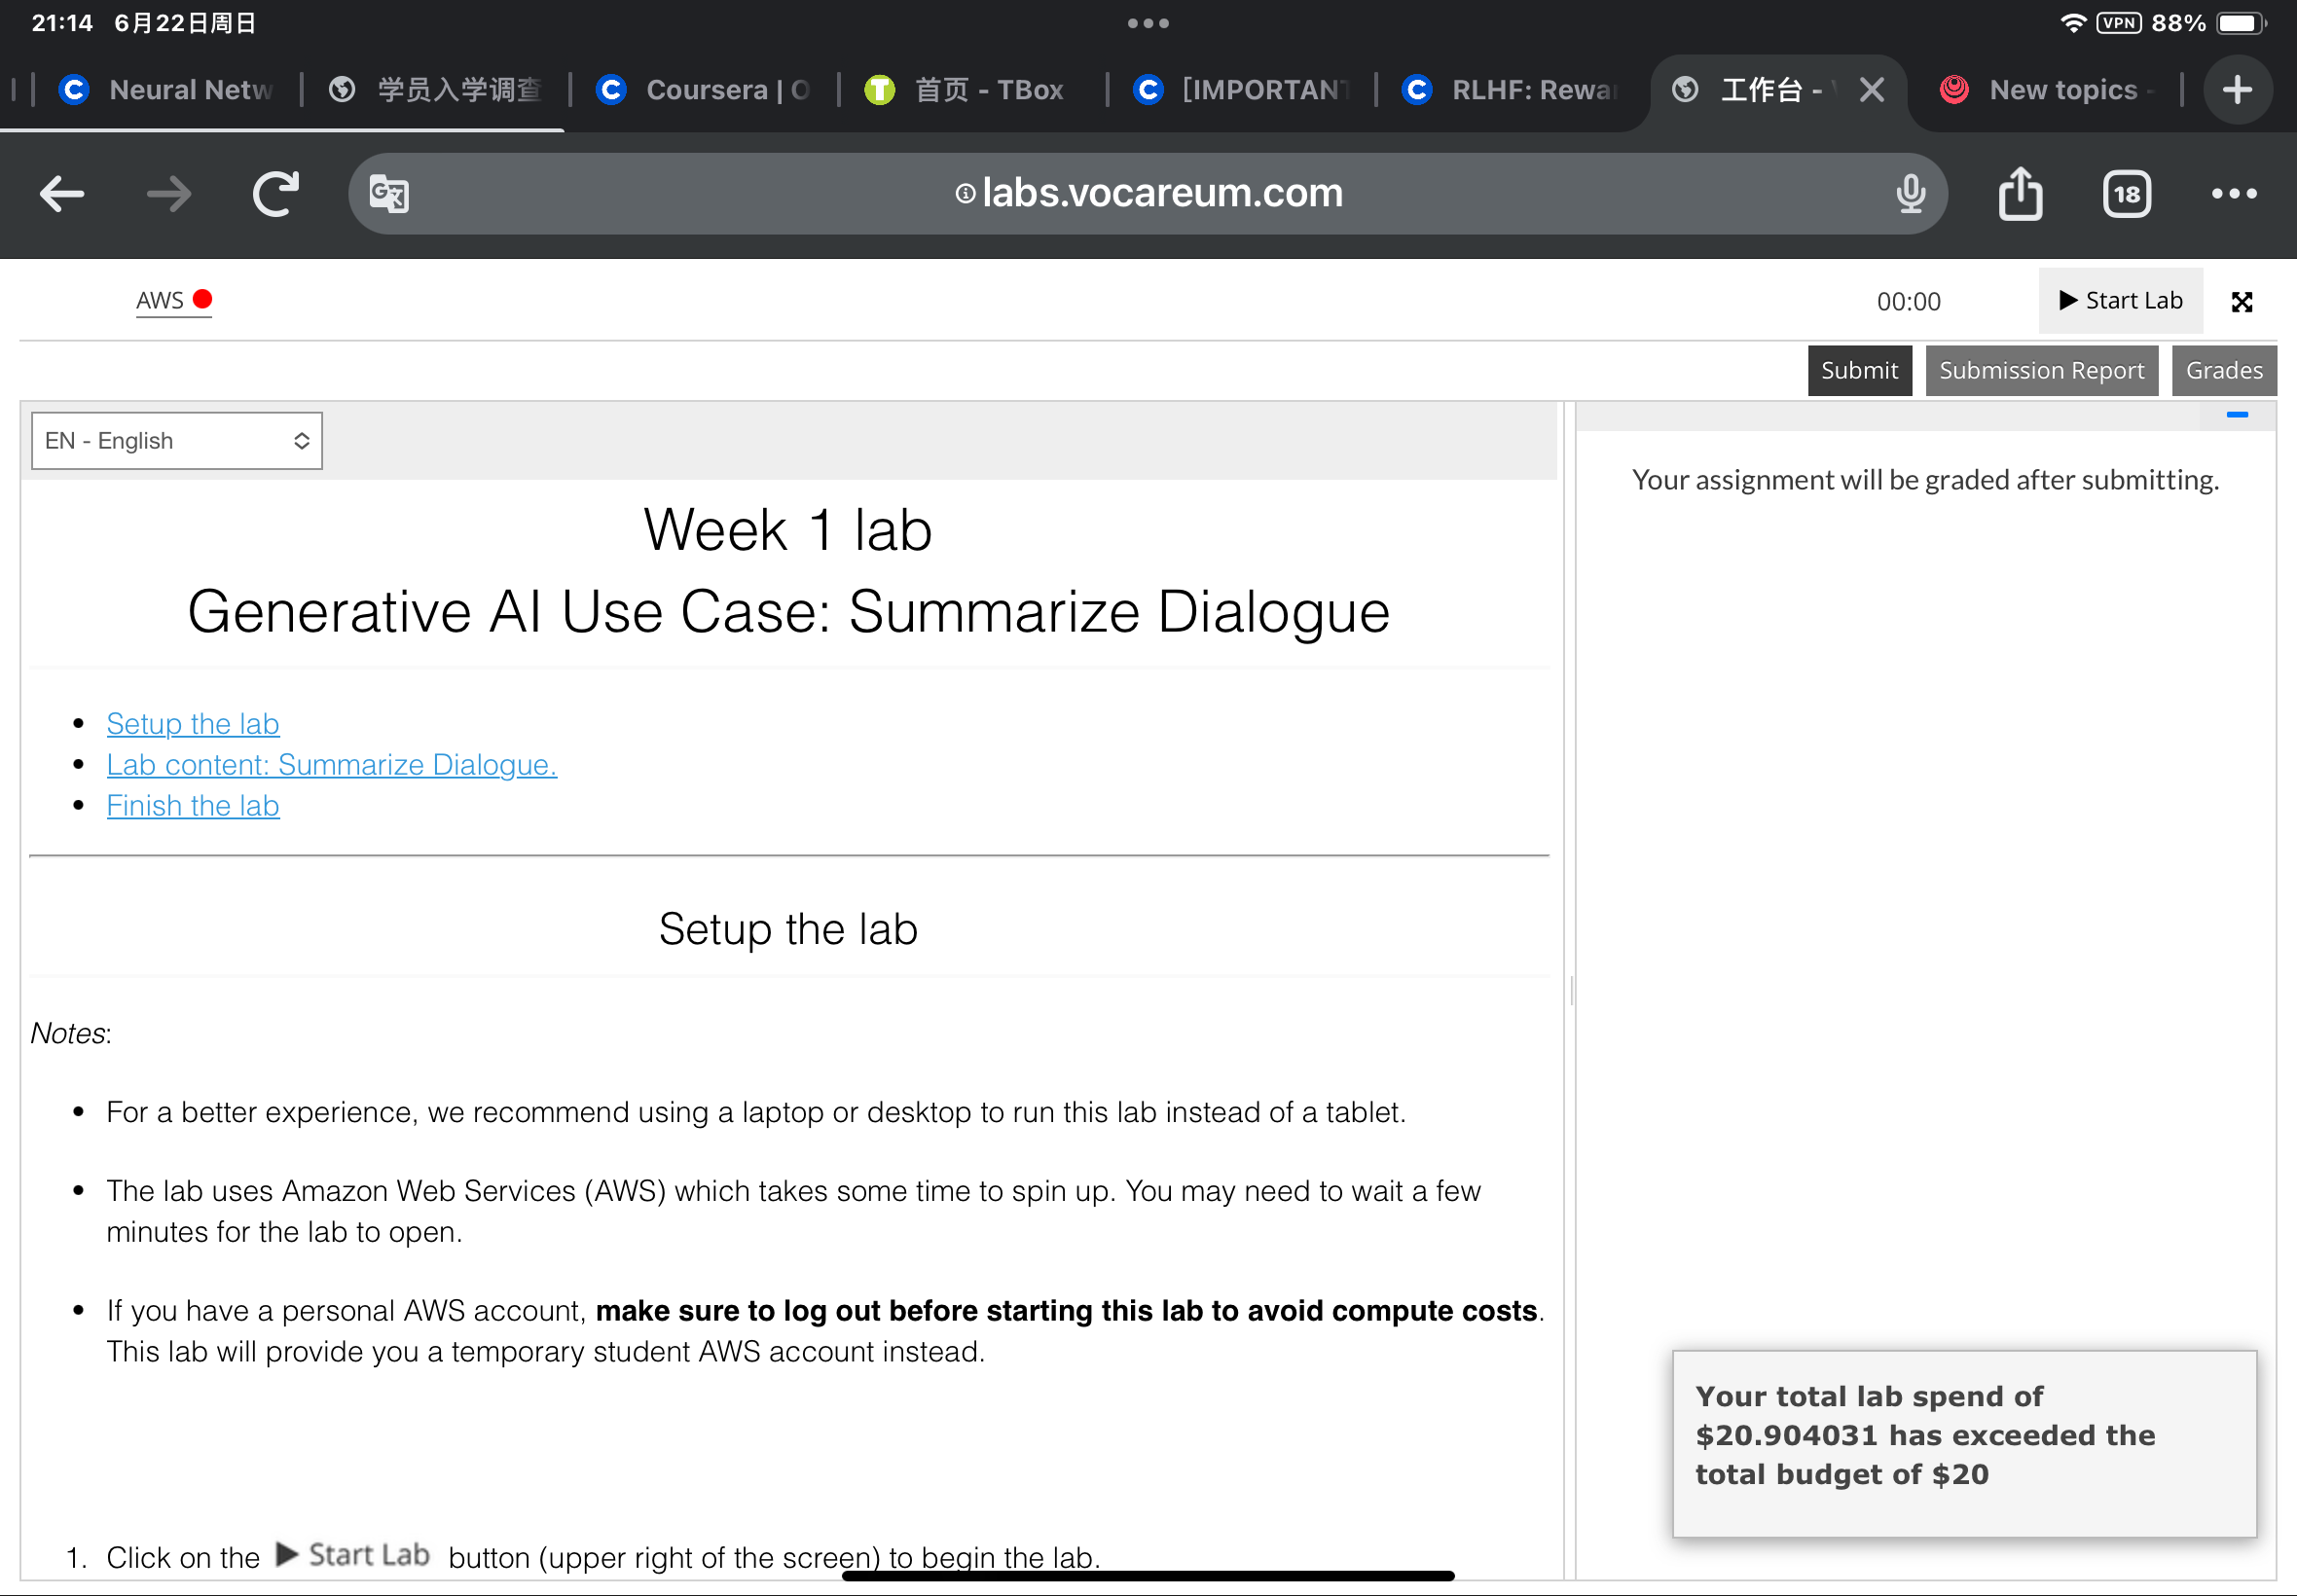The height and width of the screenshot is (1596, 2297).
Task: Tap the microphone voice search icon
Action: [1910, 194]
